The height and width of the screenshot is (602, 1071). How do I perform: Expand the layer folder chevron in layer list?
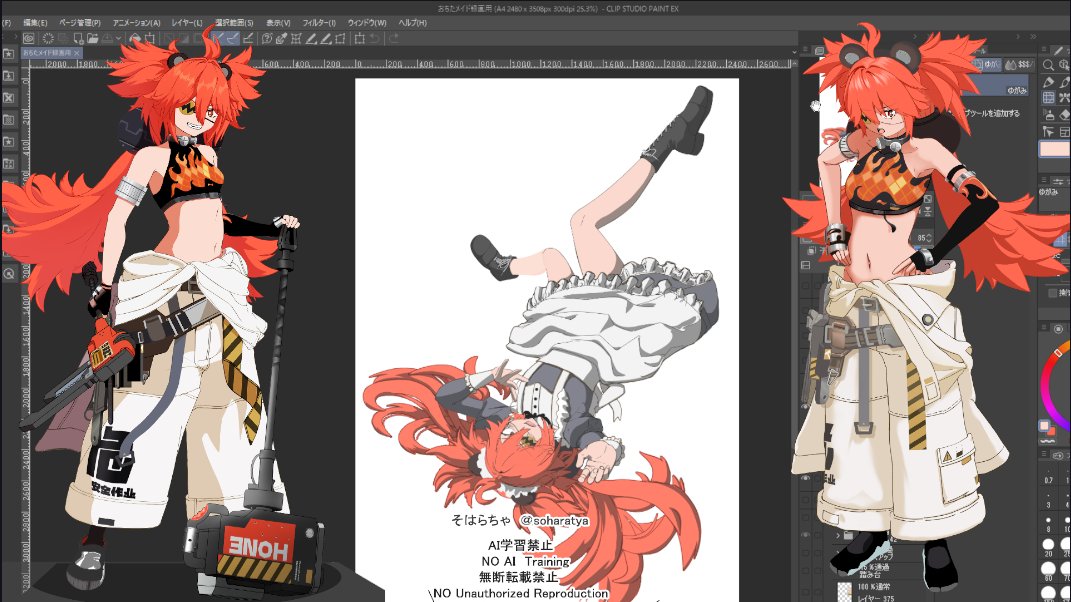tap(838, 536)
